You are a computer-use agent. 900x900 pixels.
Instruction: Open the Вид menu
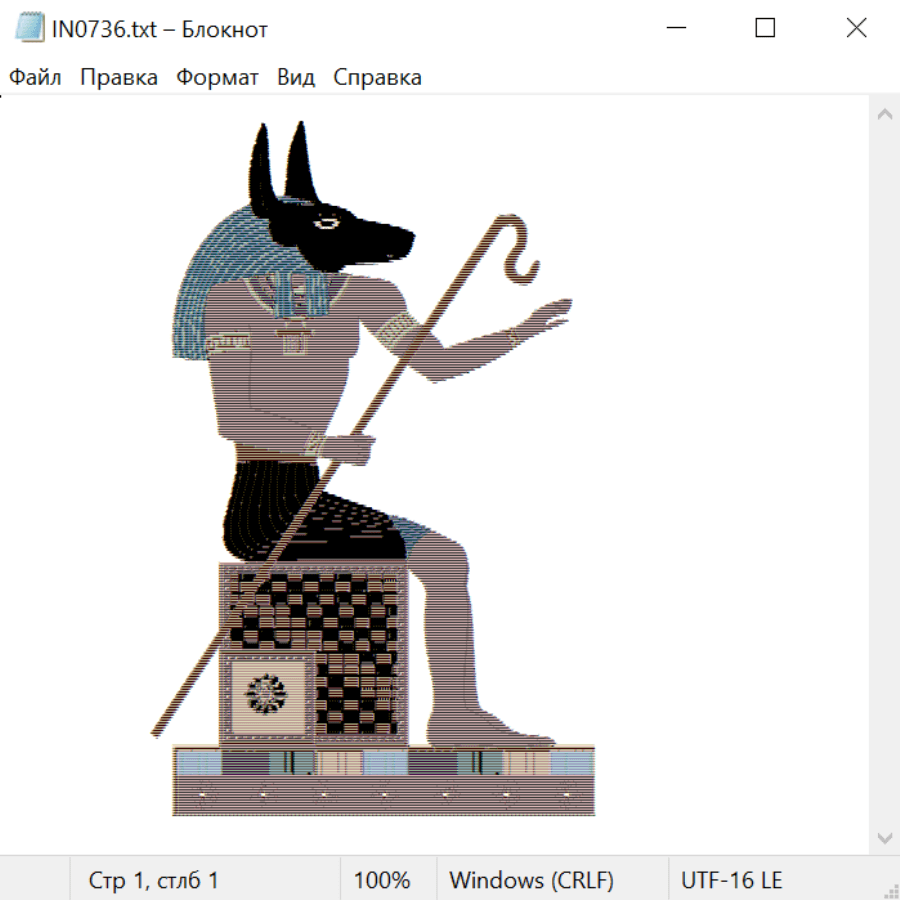tap(296, 77)
